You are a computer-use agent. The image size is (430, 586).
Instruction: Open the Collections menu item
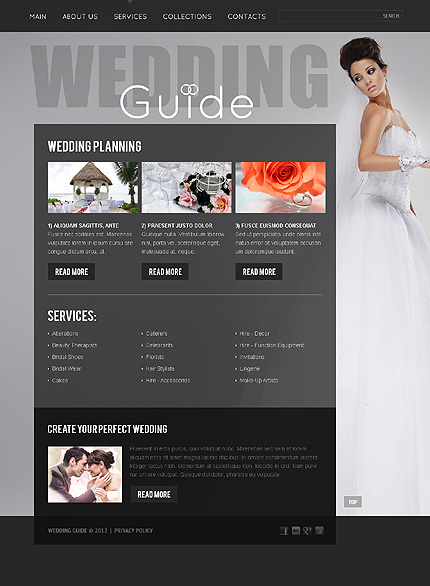click(187, 16)
